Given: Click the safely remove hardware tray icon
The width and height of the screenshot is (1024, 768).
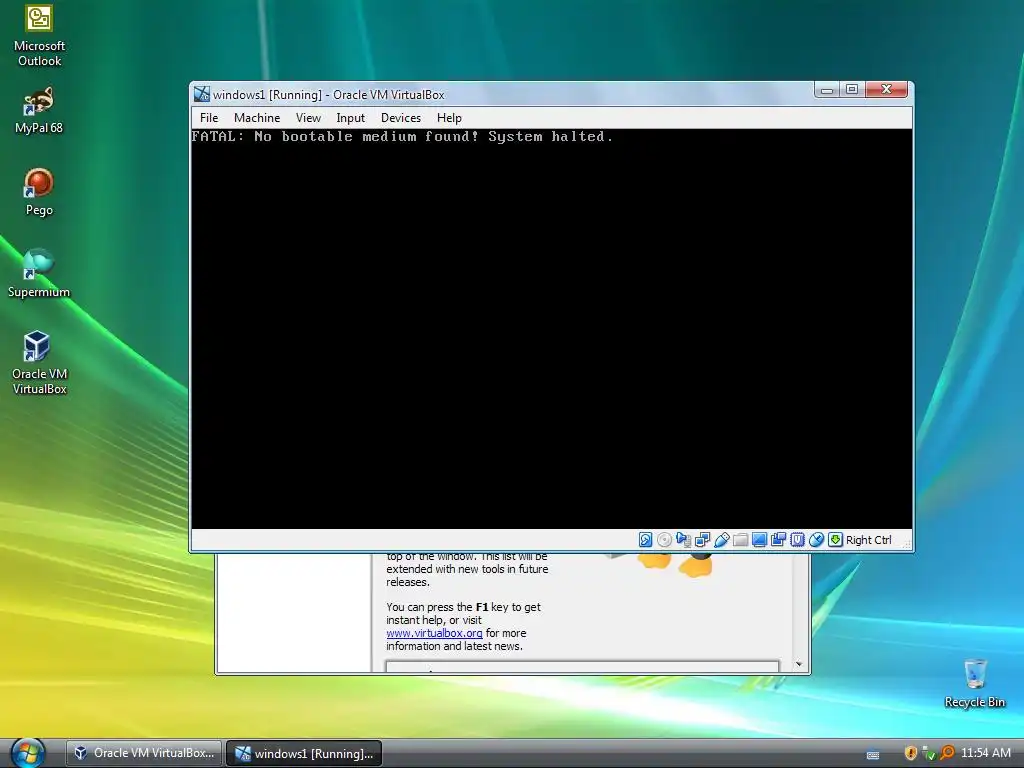Looking at the screenshot, I should pos(929,753).
